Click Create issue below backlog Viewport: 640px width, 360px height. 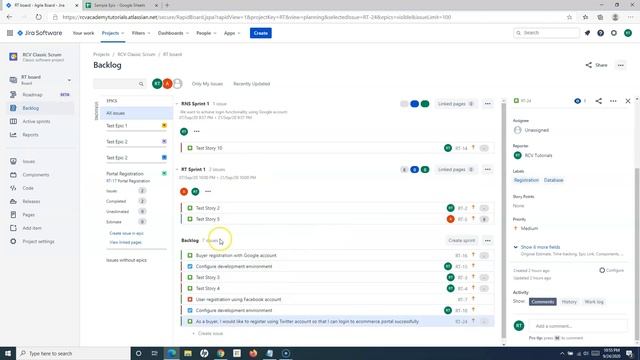pos(208,333)
